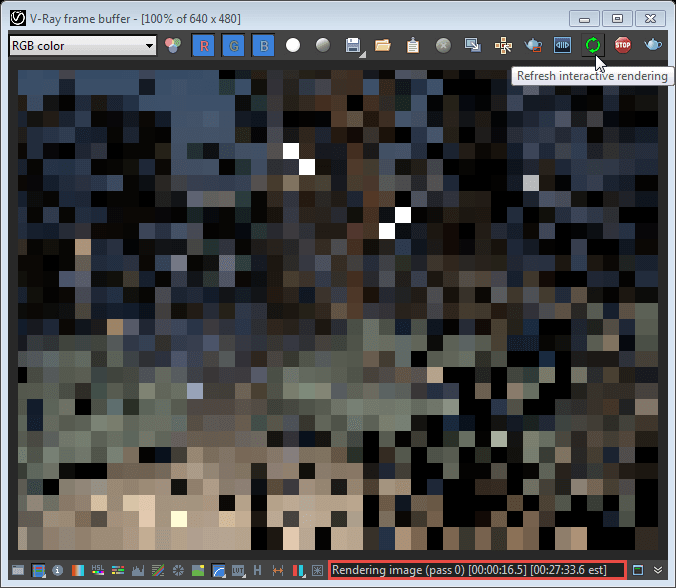Click the color swatches icon beside channel dropdown
The image size is (676, 588).
(173, 45)
